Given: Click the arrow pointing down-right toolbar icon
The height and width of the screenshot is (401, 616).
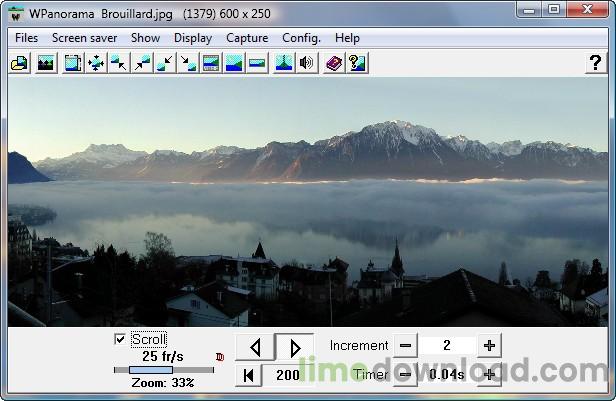Looking at the screenshot, I should [188, 63].
